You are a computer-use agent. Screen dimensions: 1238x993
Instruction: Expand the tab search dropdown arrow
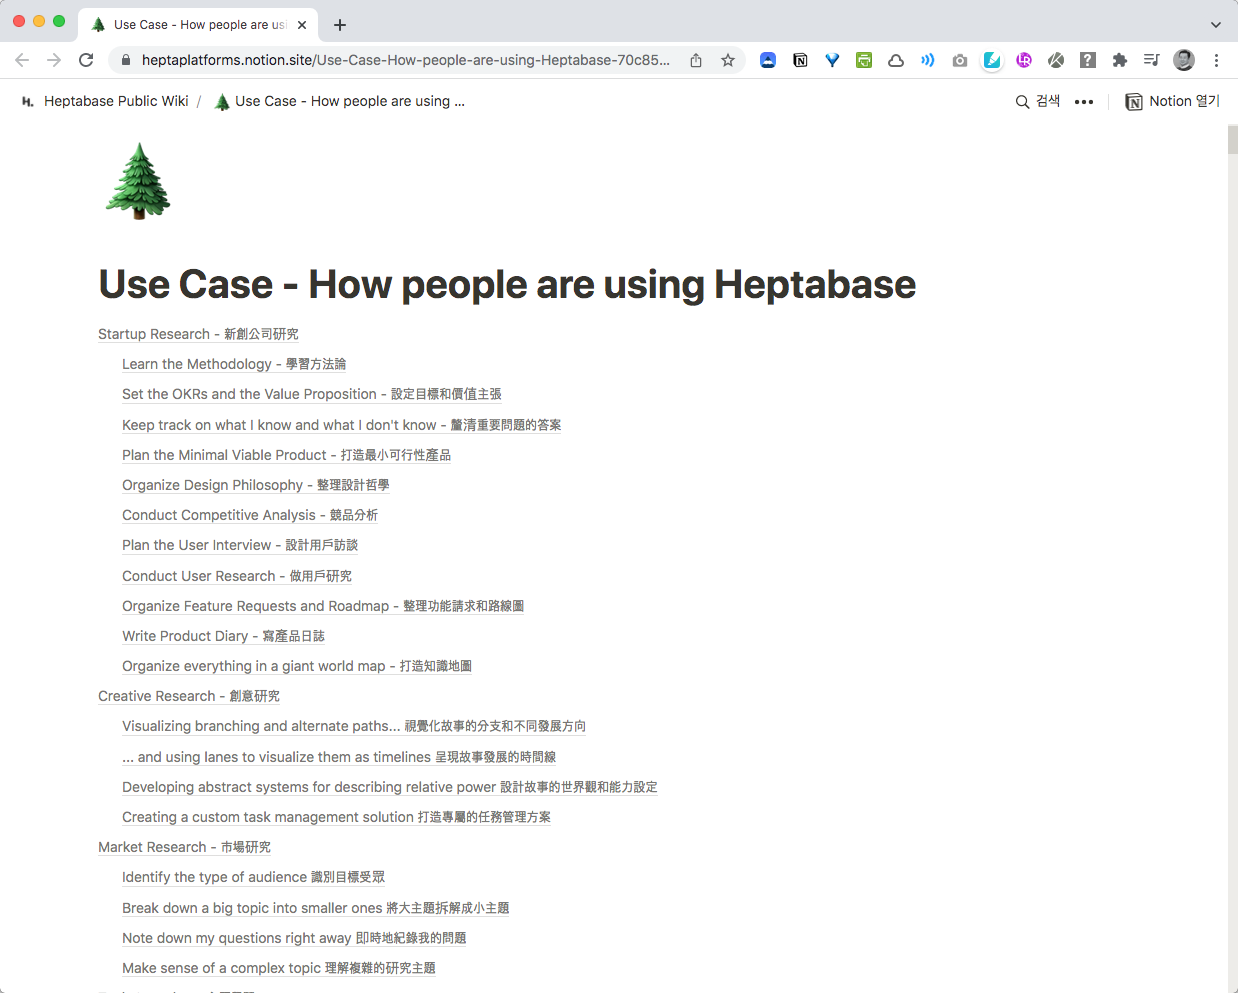[x=1216, y=25]
